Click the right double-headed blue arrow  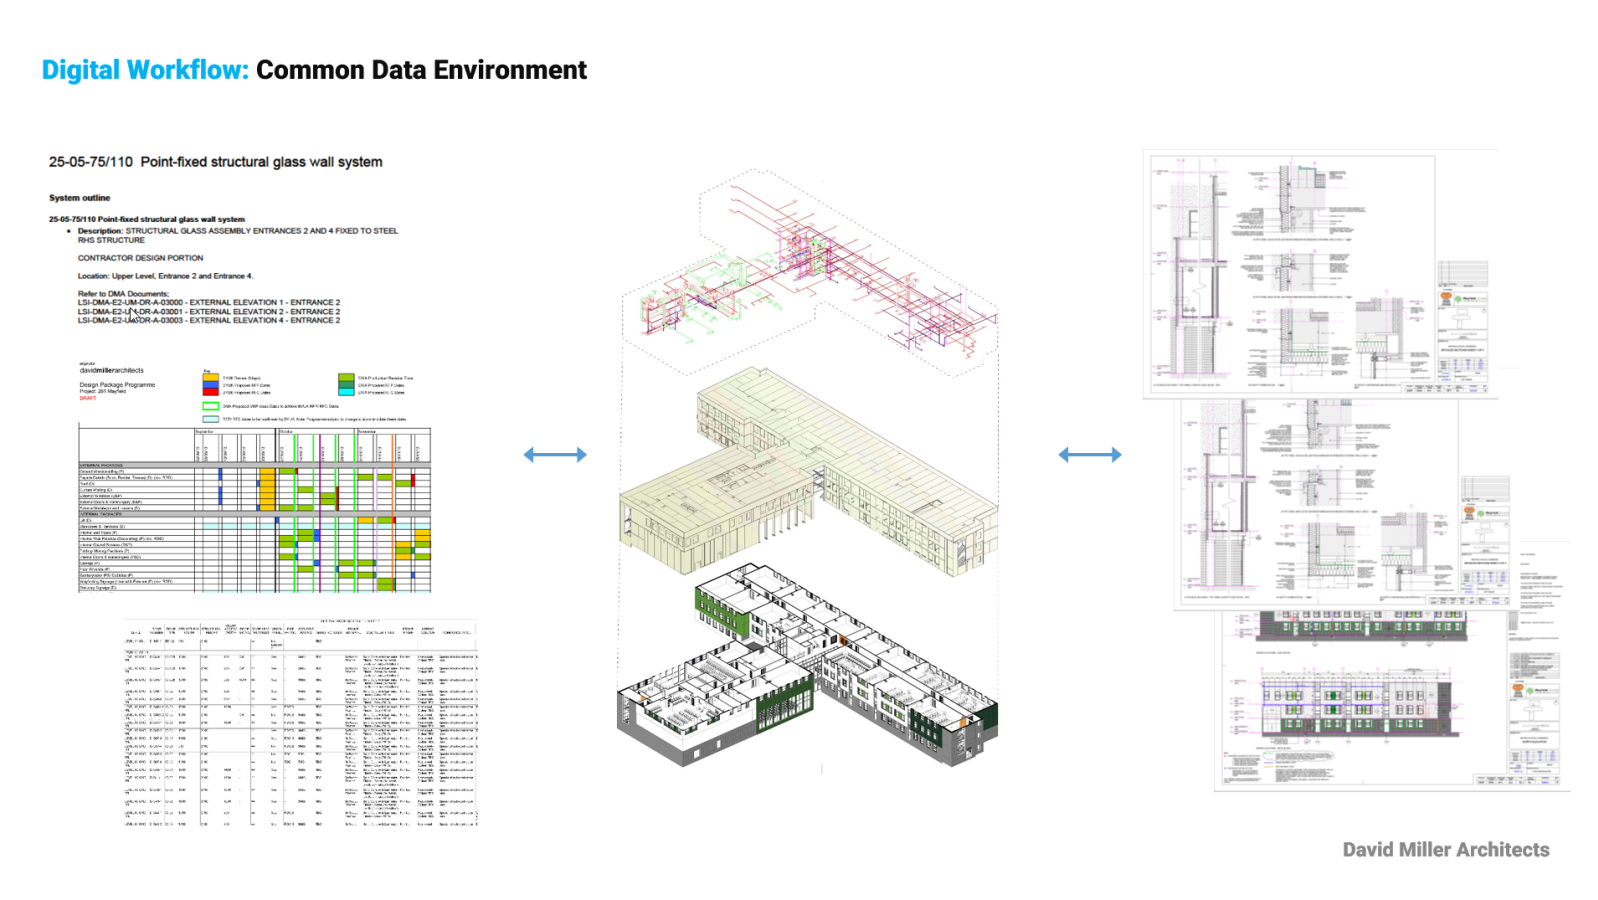[1090, 455]
